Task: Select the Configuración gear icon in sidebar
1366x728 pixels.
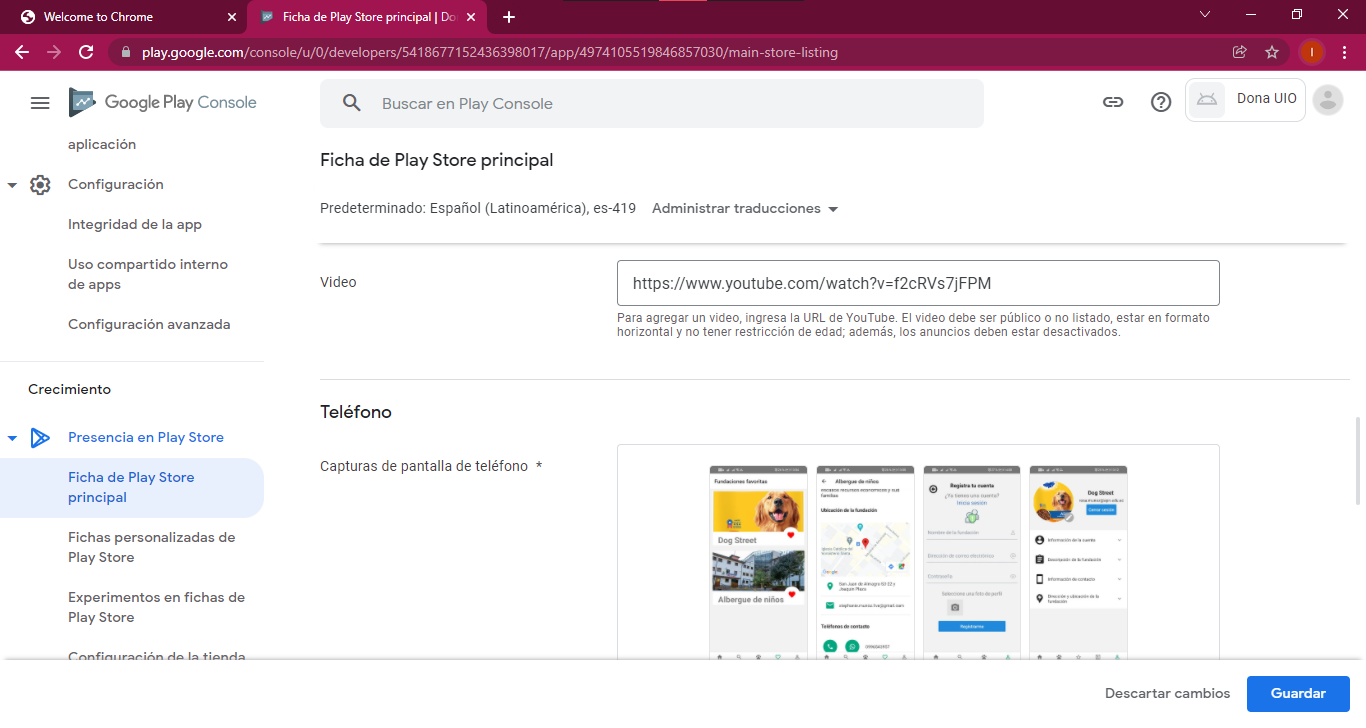Action: pyautogui.click(x=40, y=184)
